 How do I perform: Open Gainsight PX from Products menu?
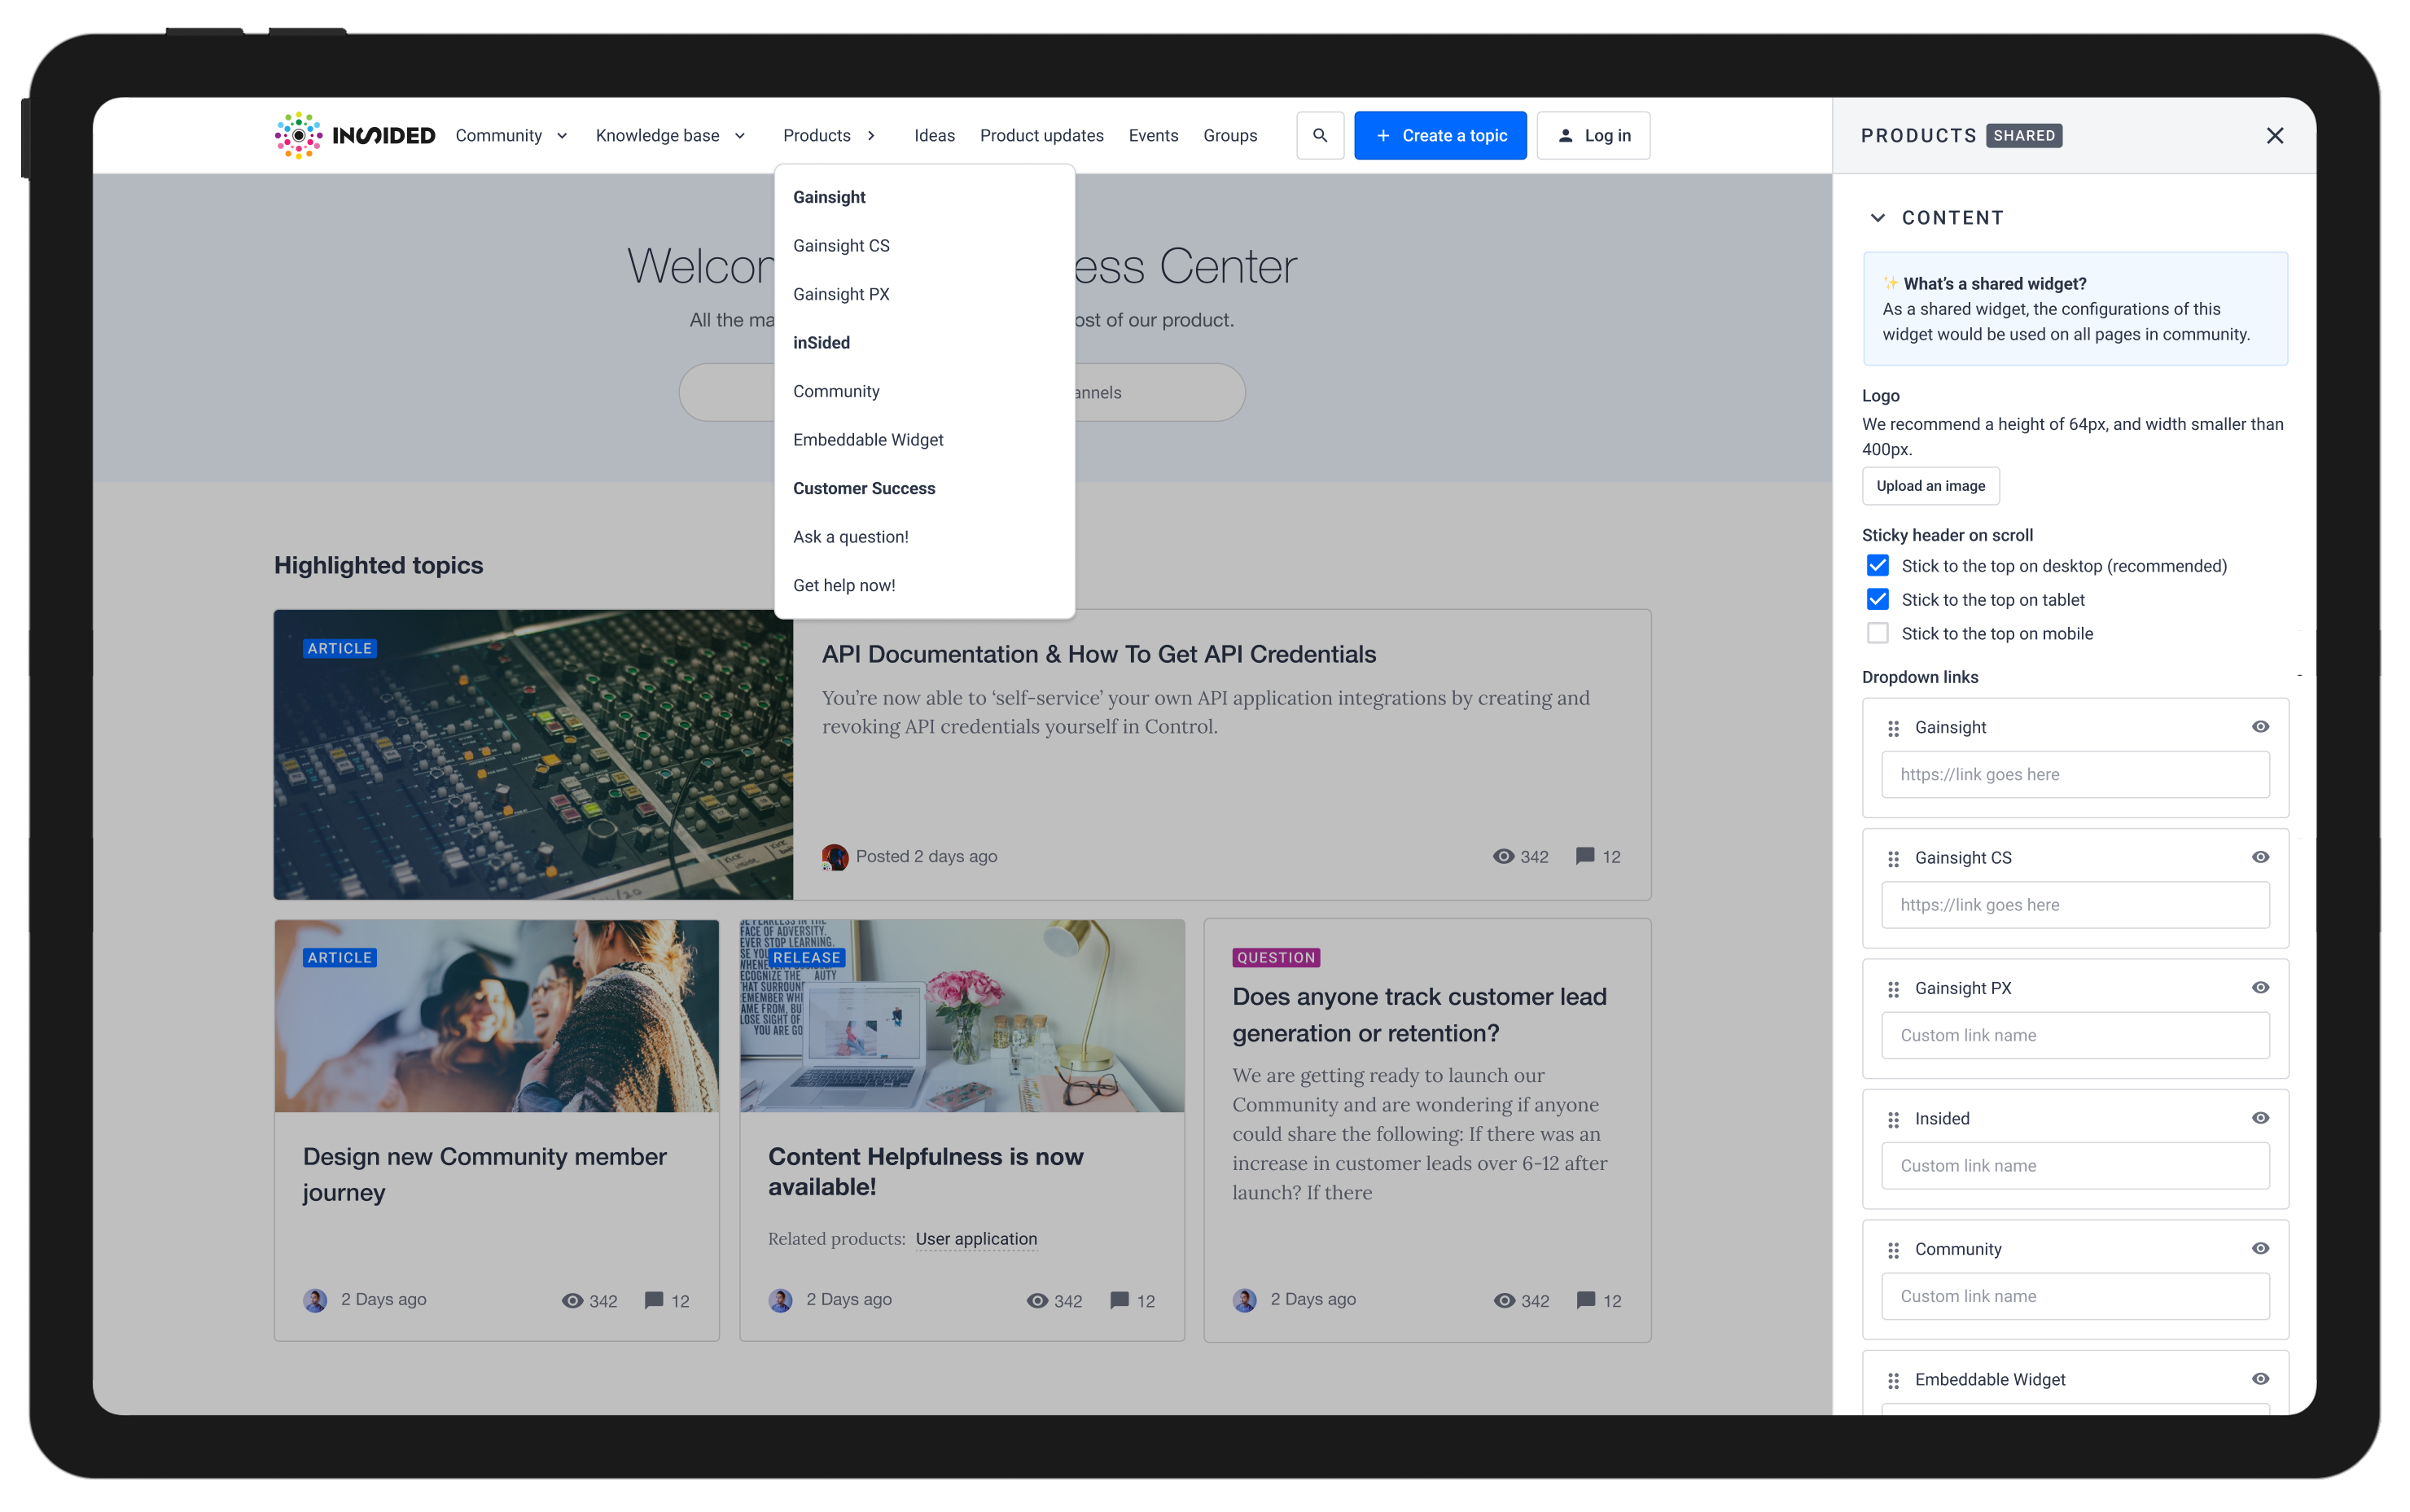coord(841,294)
